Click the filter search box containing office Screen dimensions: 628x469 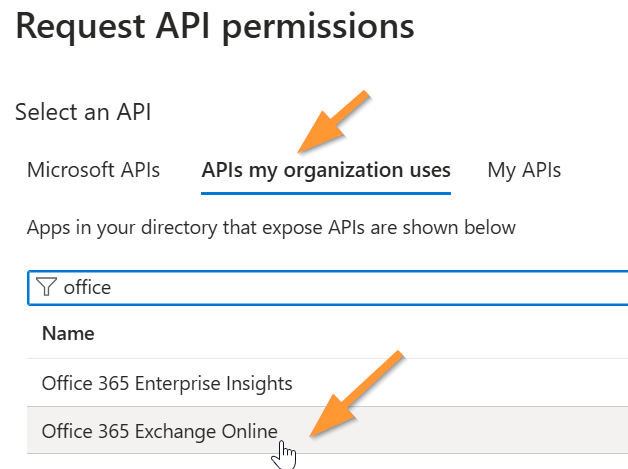(328, 288)
